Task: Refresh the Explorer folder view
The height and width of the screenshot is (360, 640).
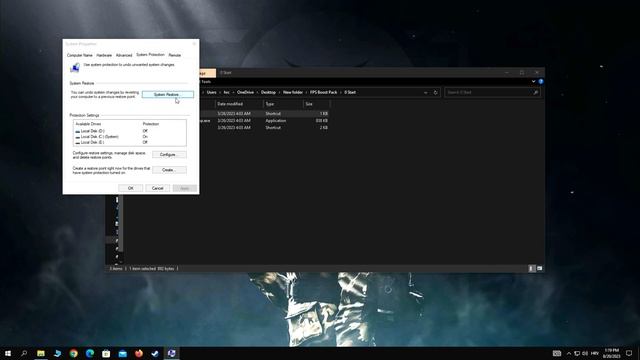Action: 436,93
